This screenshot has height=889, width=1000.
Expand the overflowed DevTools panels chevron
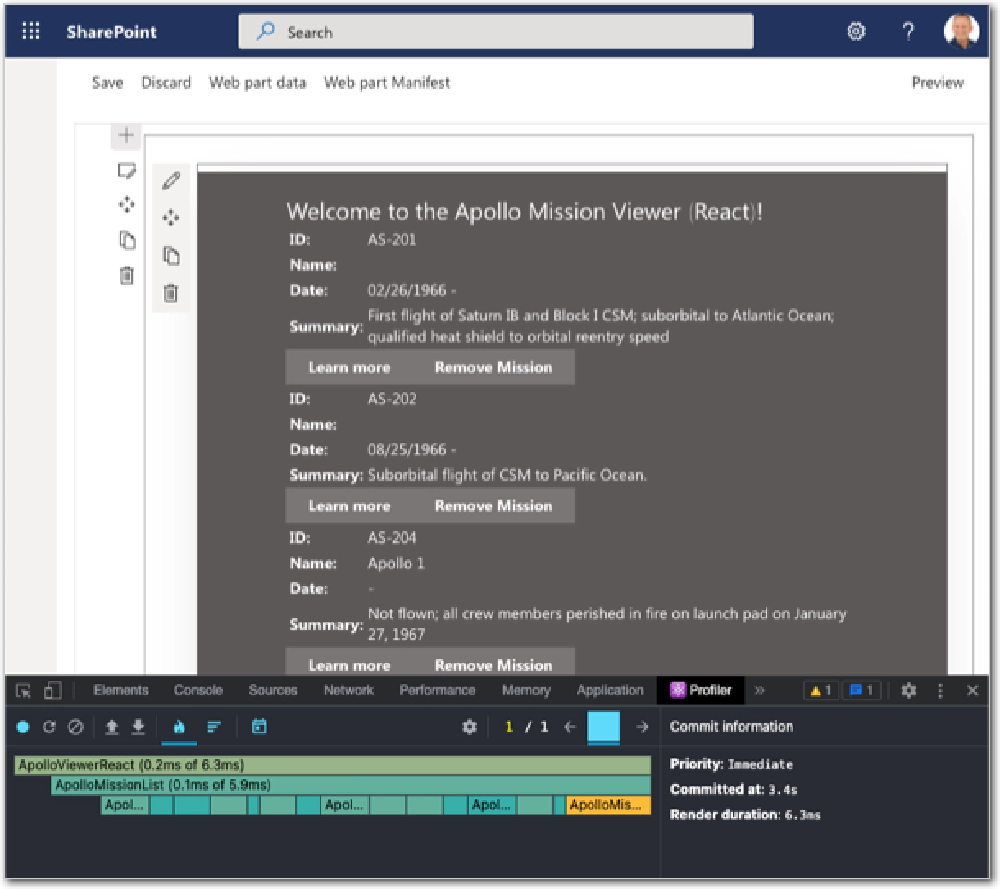click(761, 690)
